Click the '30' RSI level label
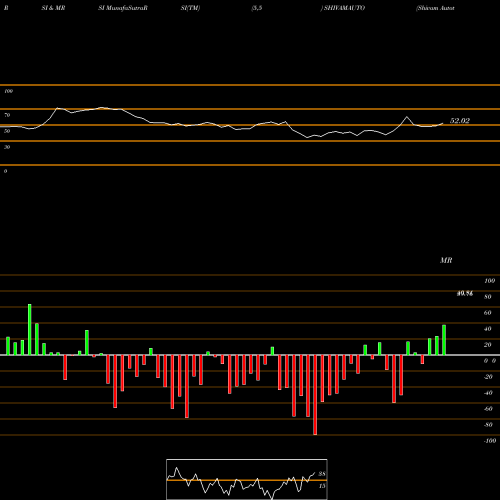Viewport: 500px width, 500px height. pyautogui.click(x=7, y=147)
